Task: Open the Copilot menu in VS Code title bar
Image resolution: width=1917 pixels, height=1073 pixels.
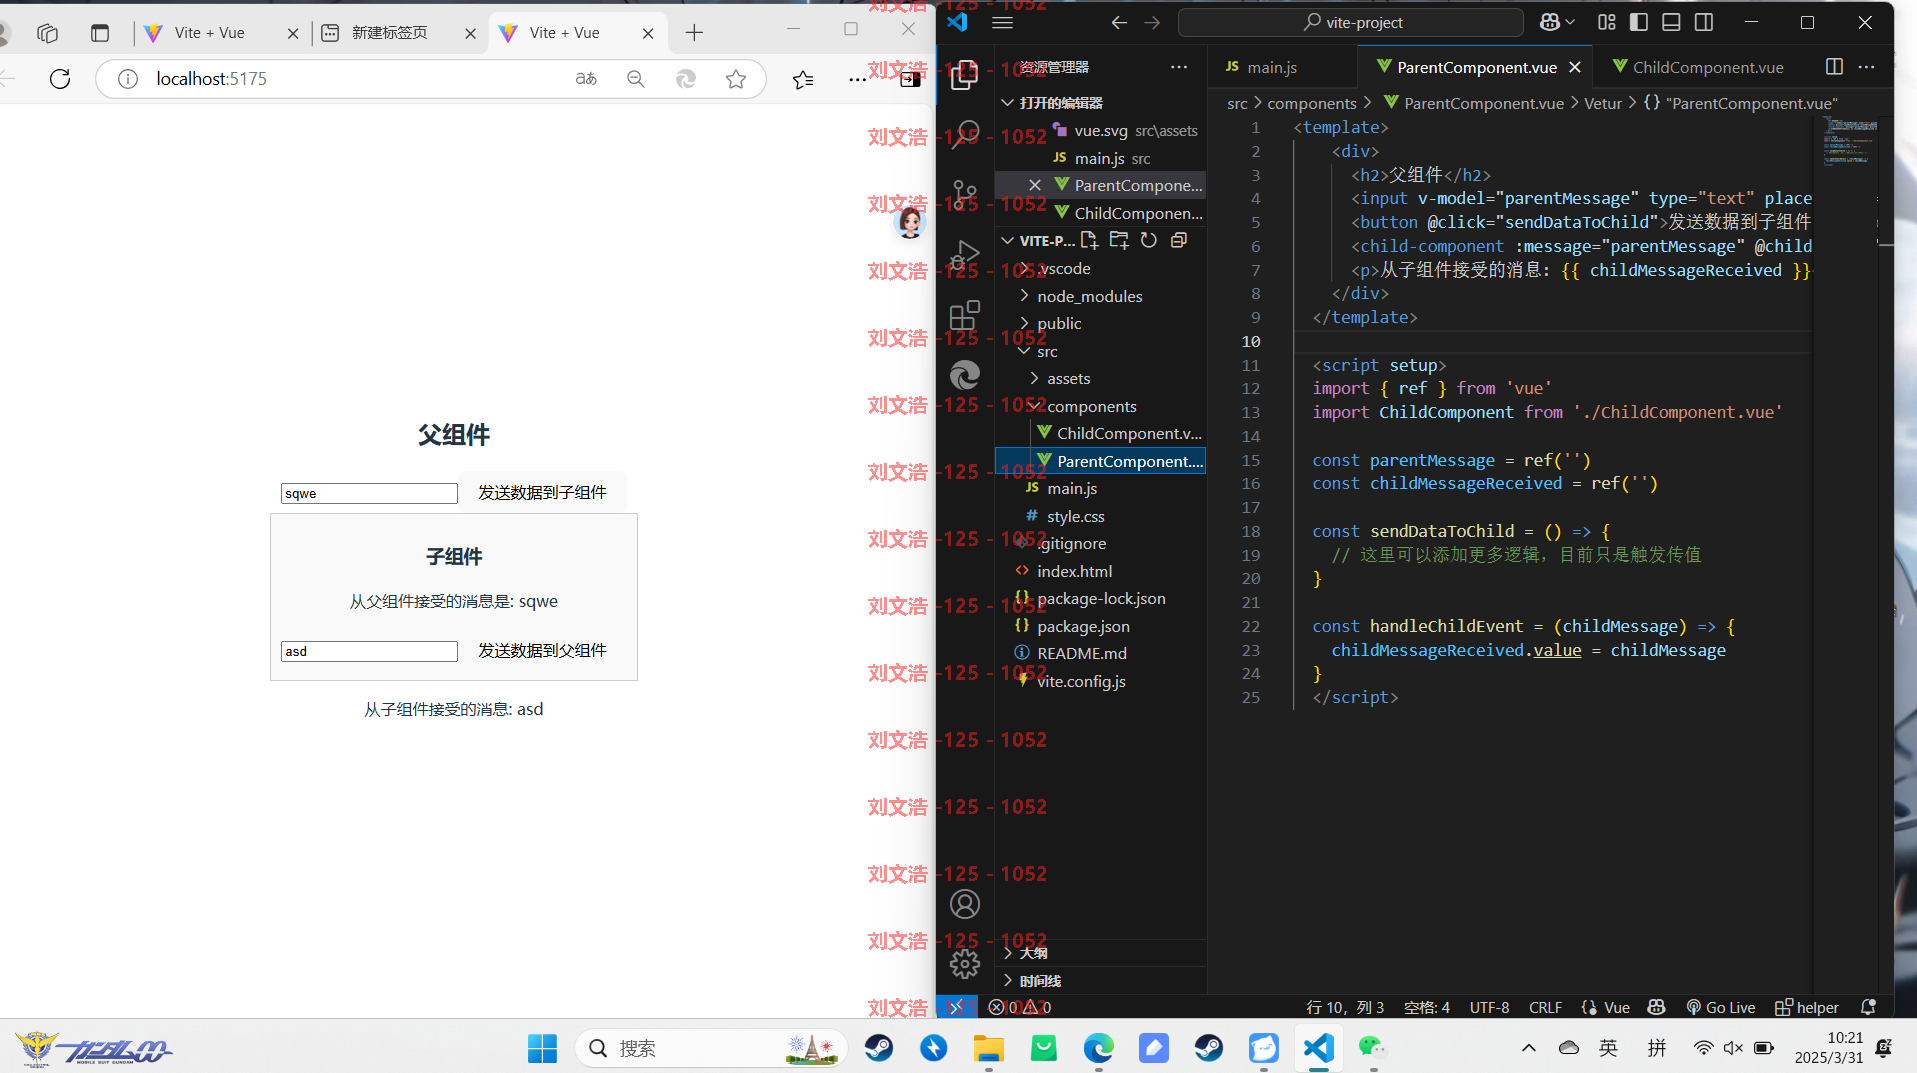Action: point(1556,22)
